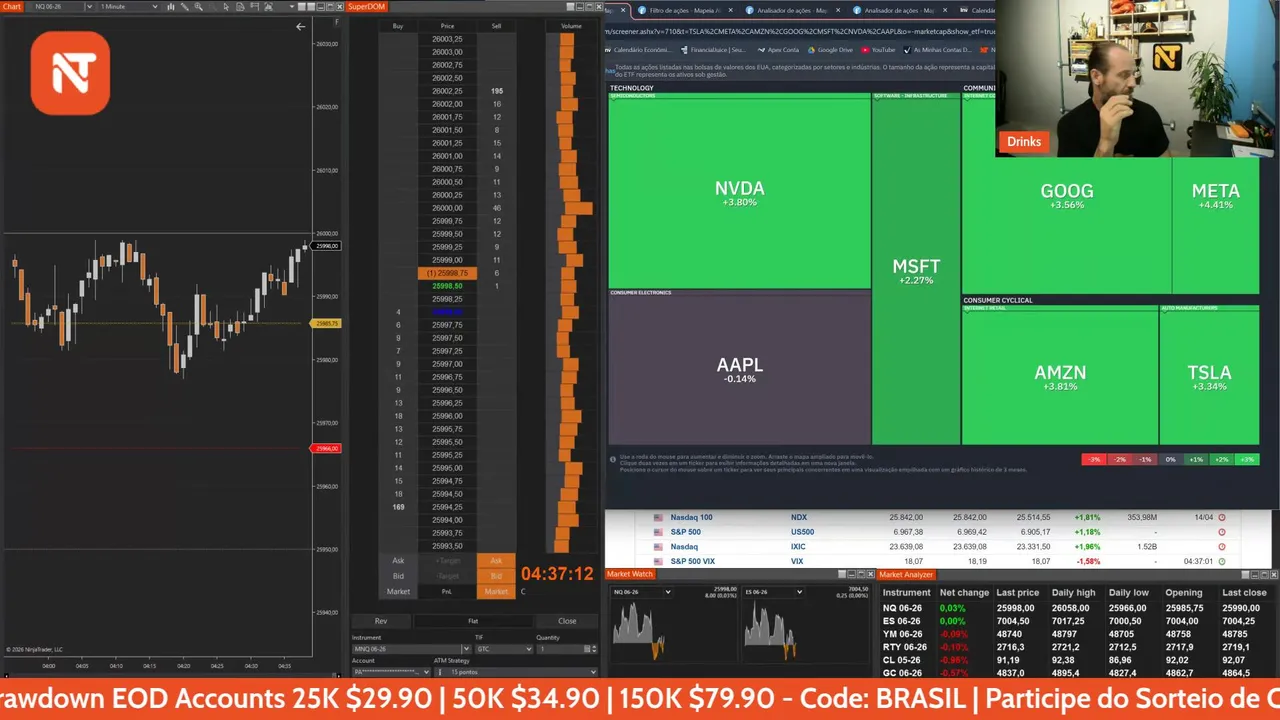Viewport: 1280px width, 720px height.
Task: Click the +3% green legend swatch
Action: [1246, 459]
